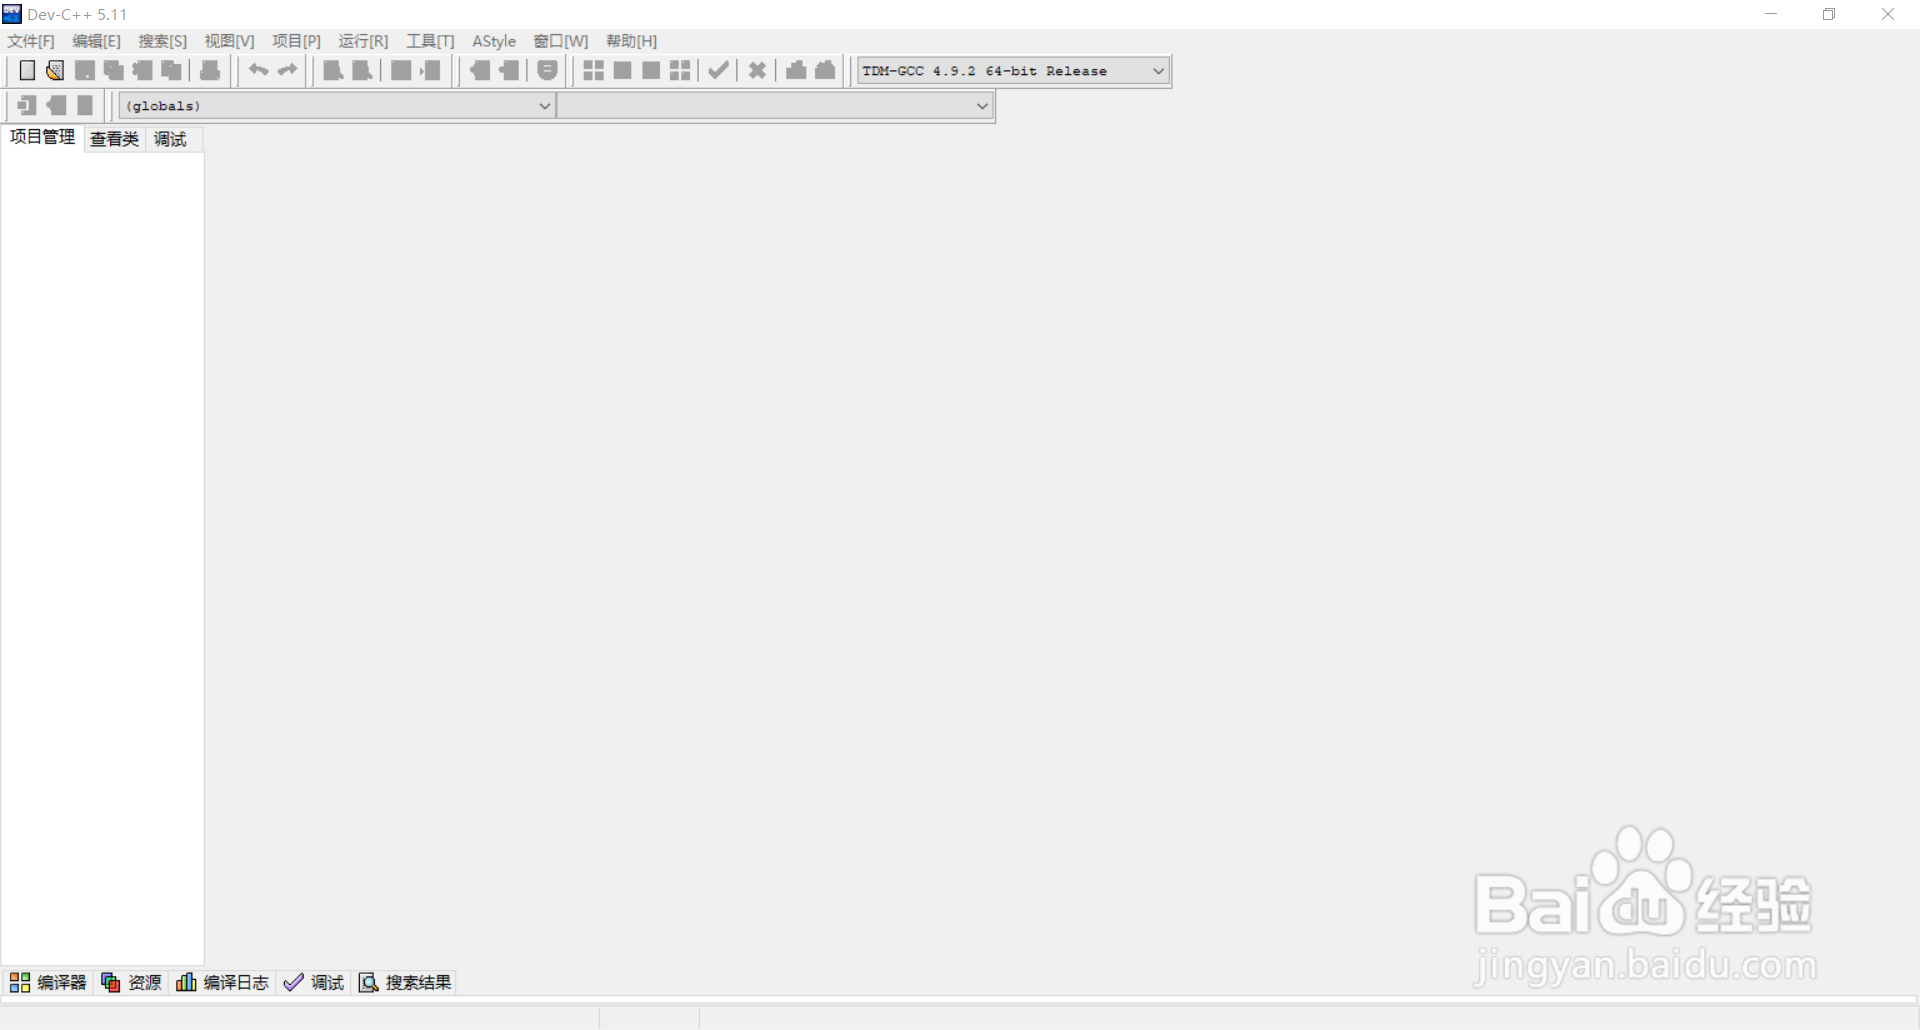Screen dimensions: 1920x1030
Task: Open the 编辑[E] menu
Action: (96, 41)
